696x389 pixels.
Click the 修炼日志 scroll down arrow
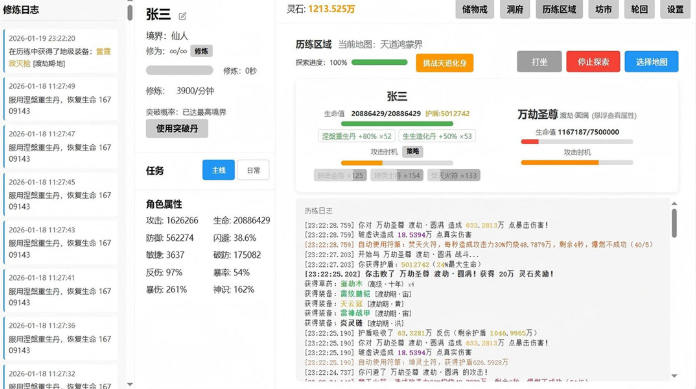[x=130, y=384]
